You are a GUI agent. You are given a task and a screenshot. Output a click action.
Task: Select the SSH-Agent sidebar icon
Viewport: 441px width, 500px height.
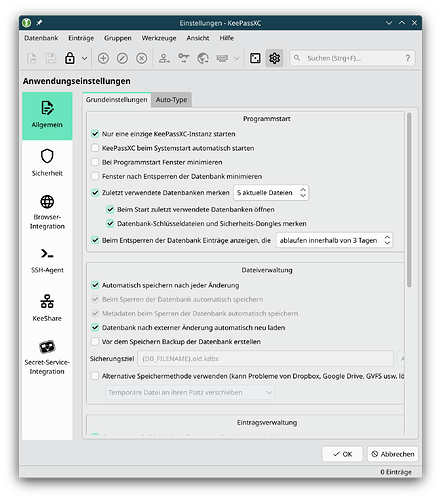(47, 254)
